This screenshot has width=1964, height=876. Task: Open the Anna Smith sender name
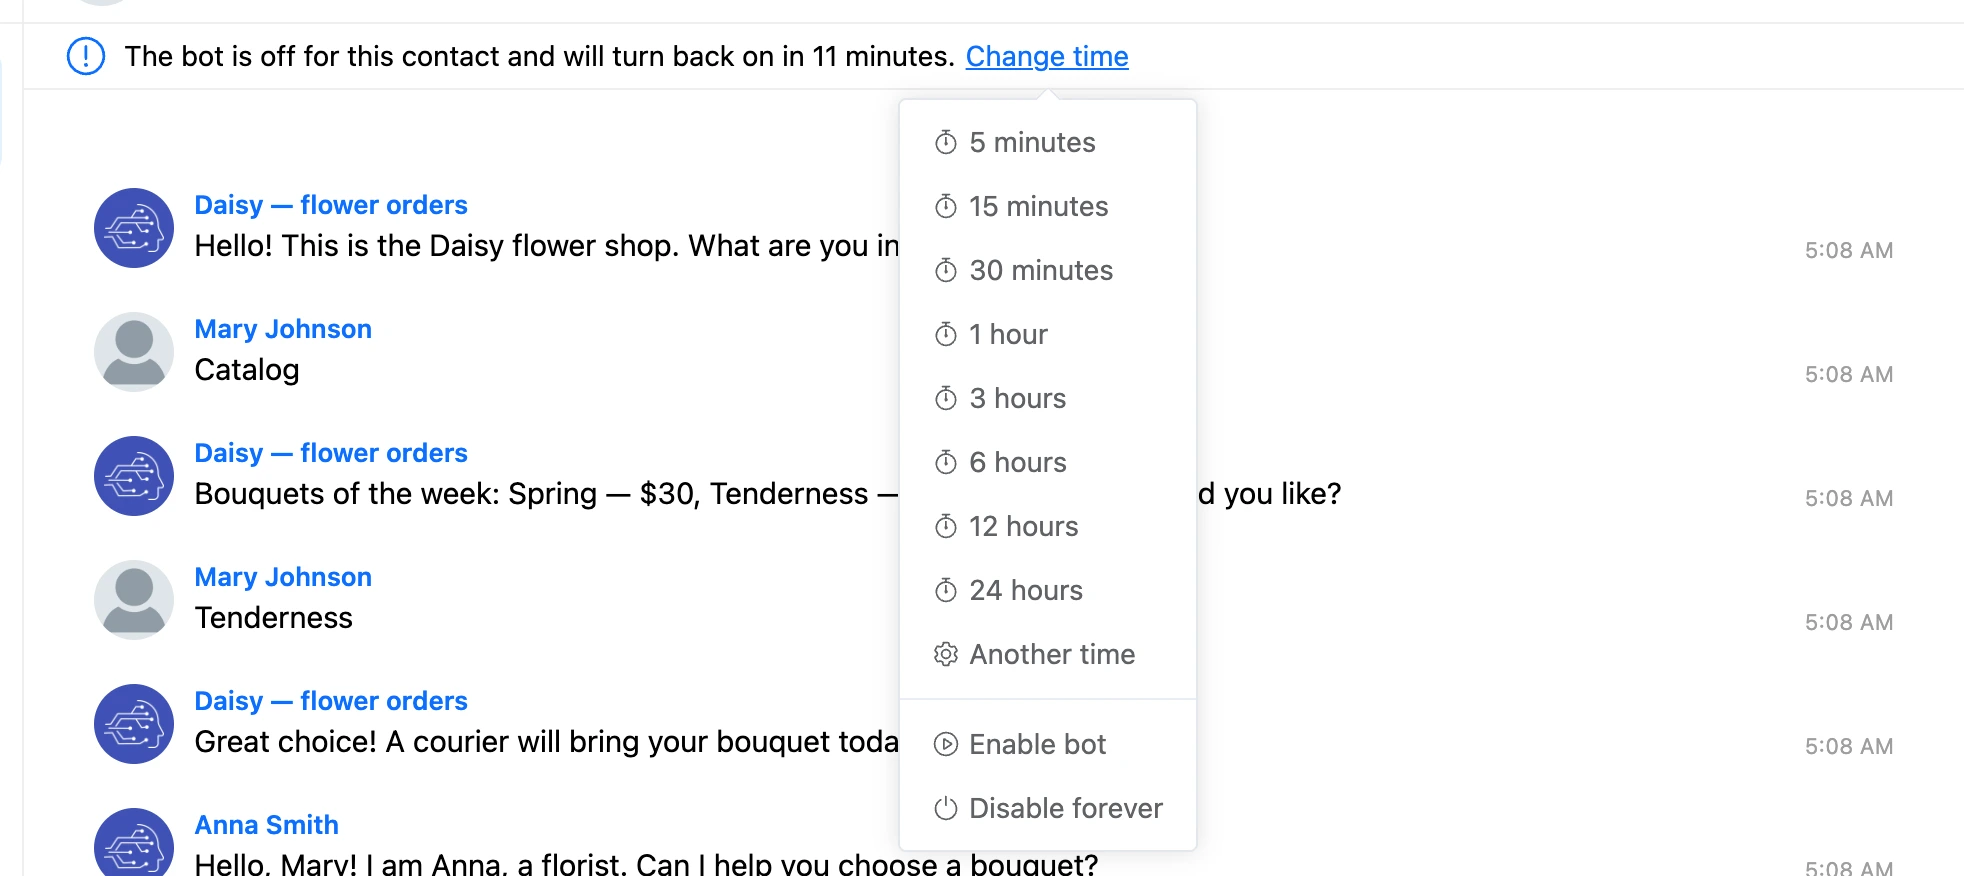pos(266,825)
